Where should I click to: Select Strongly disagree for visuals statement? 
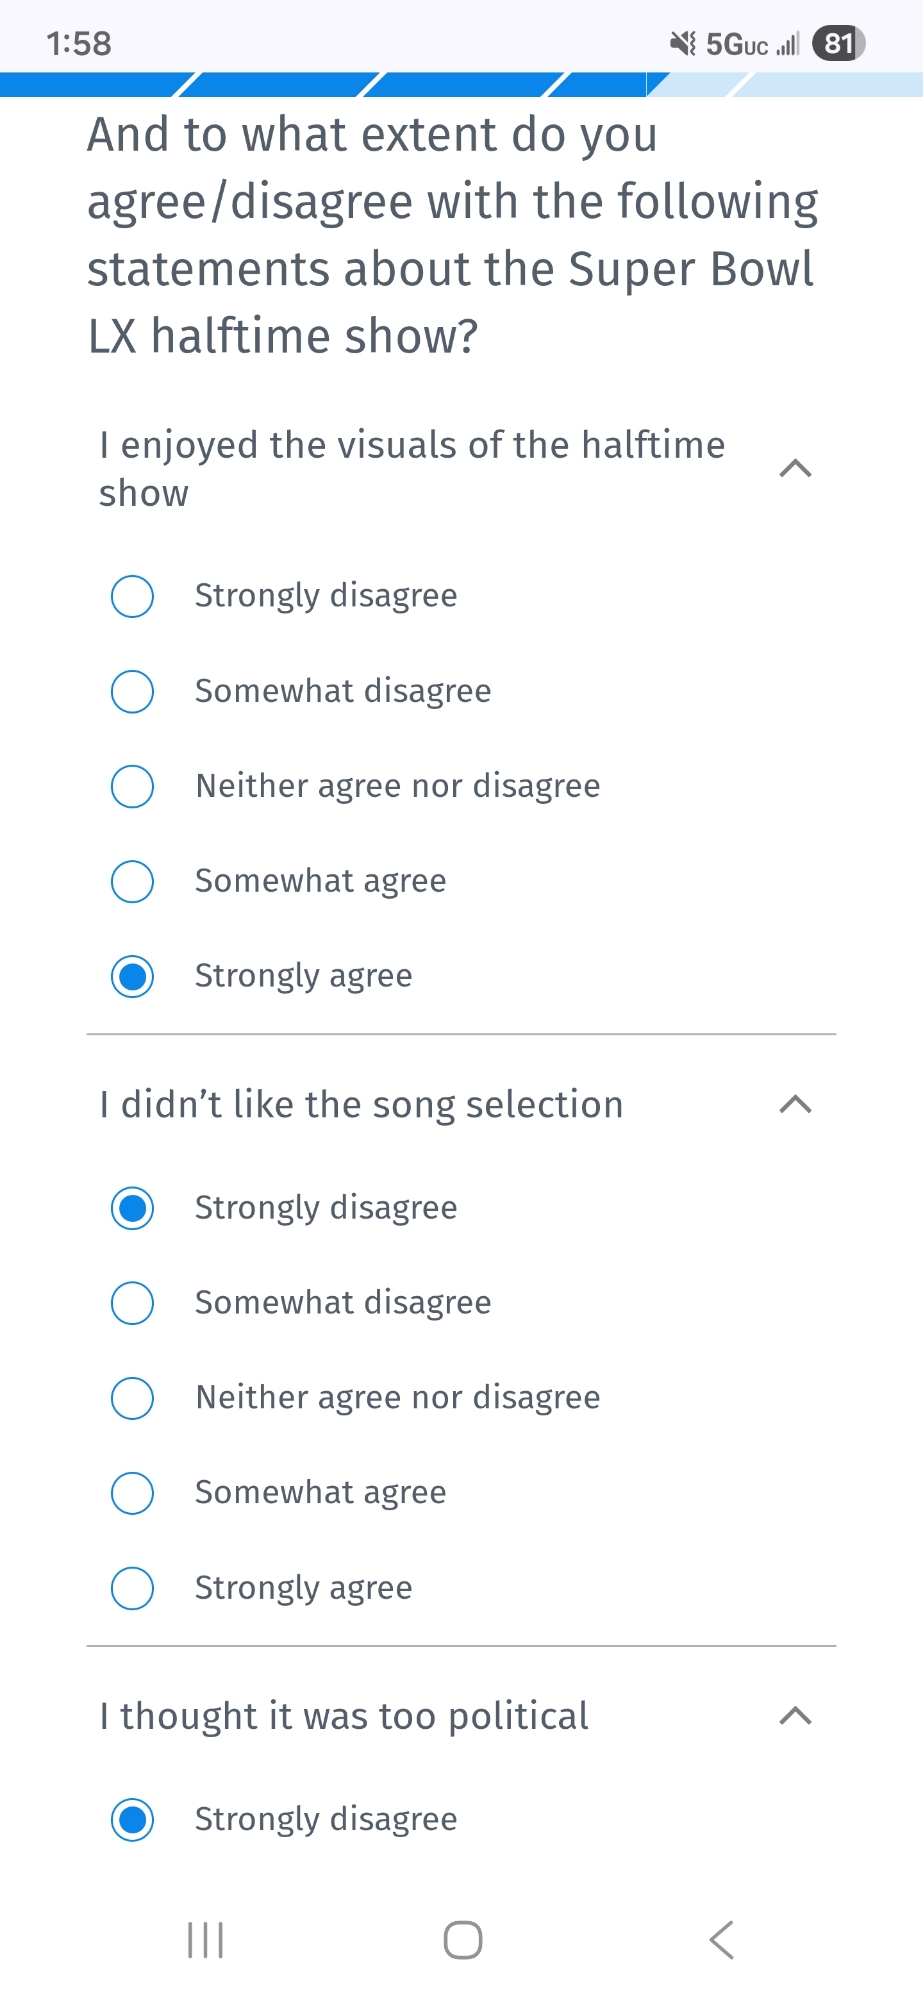[132, 596]
